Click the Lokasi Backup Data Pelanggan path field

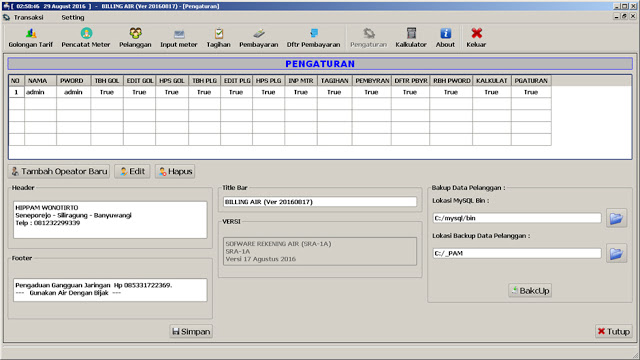click(x=517, y=253)
